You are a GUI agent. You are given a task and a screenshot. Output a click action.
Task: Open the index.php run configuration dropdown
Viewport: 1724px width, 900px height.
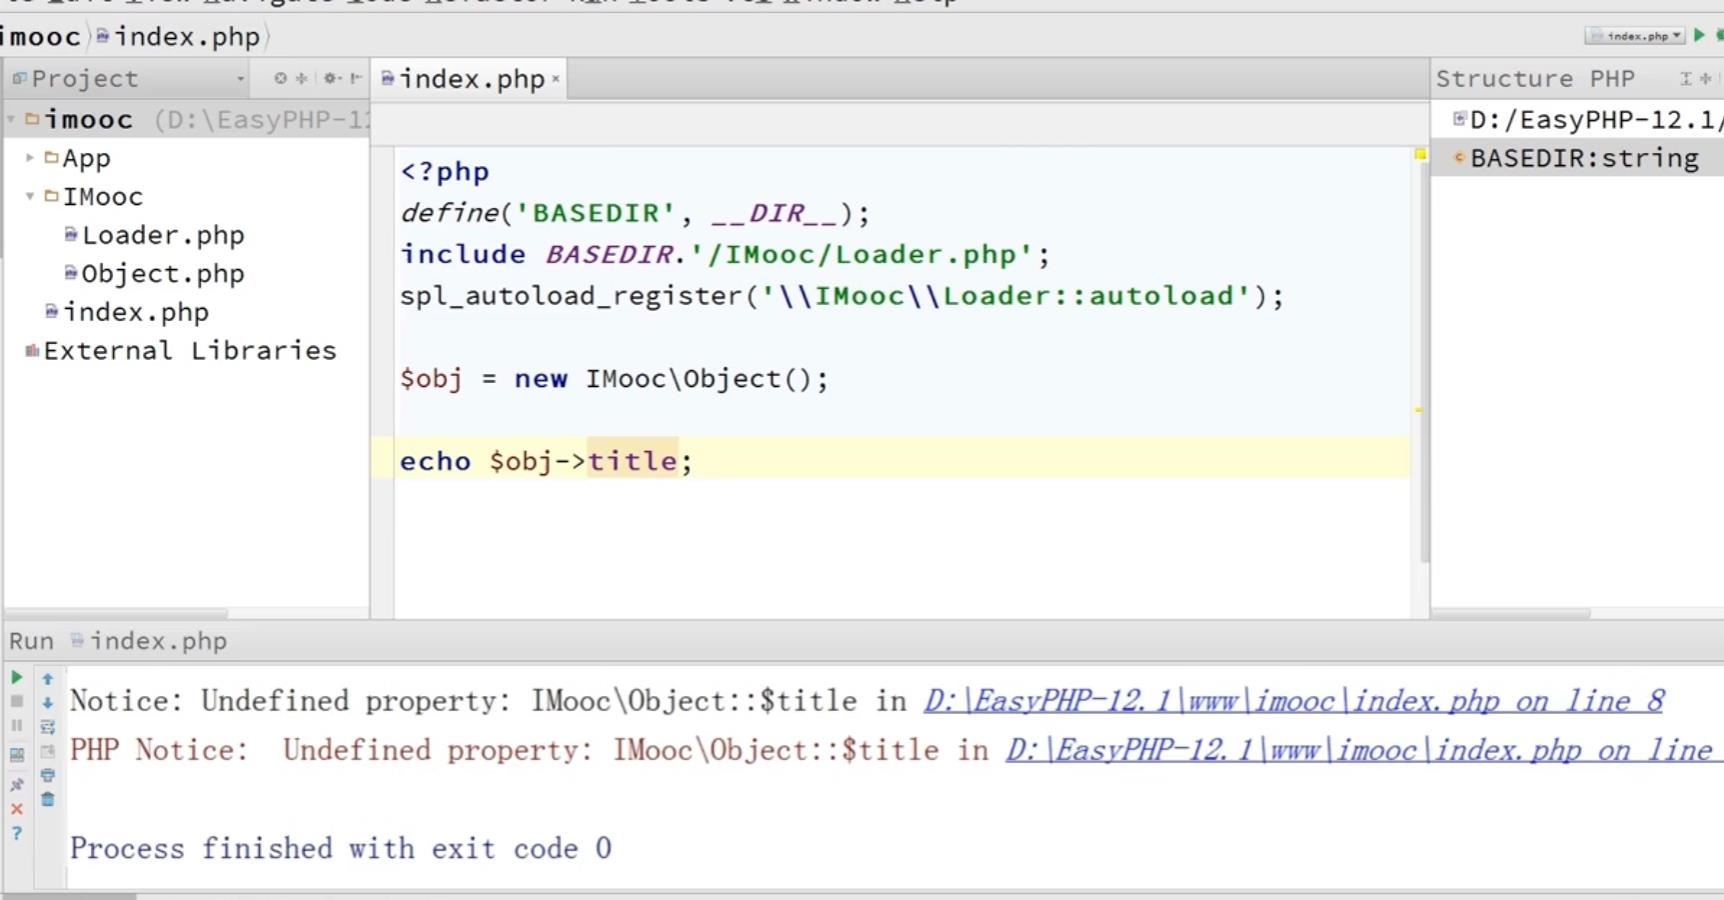coord(1635,36)
